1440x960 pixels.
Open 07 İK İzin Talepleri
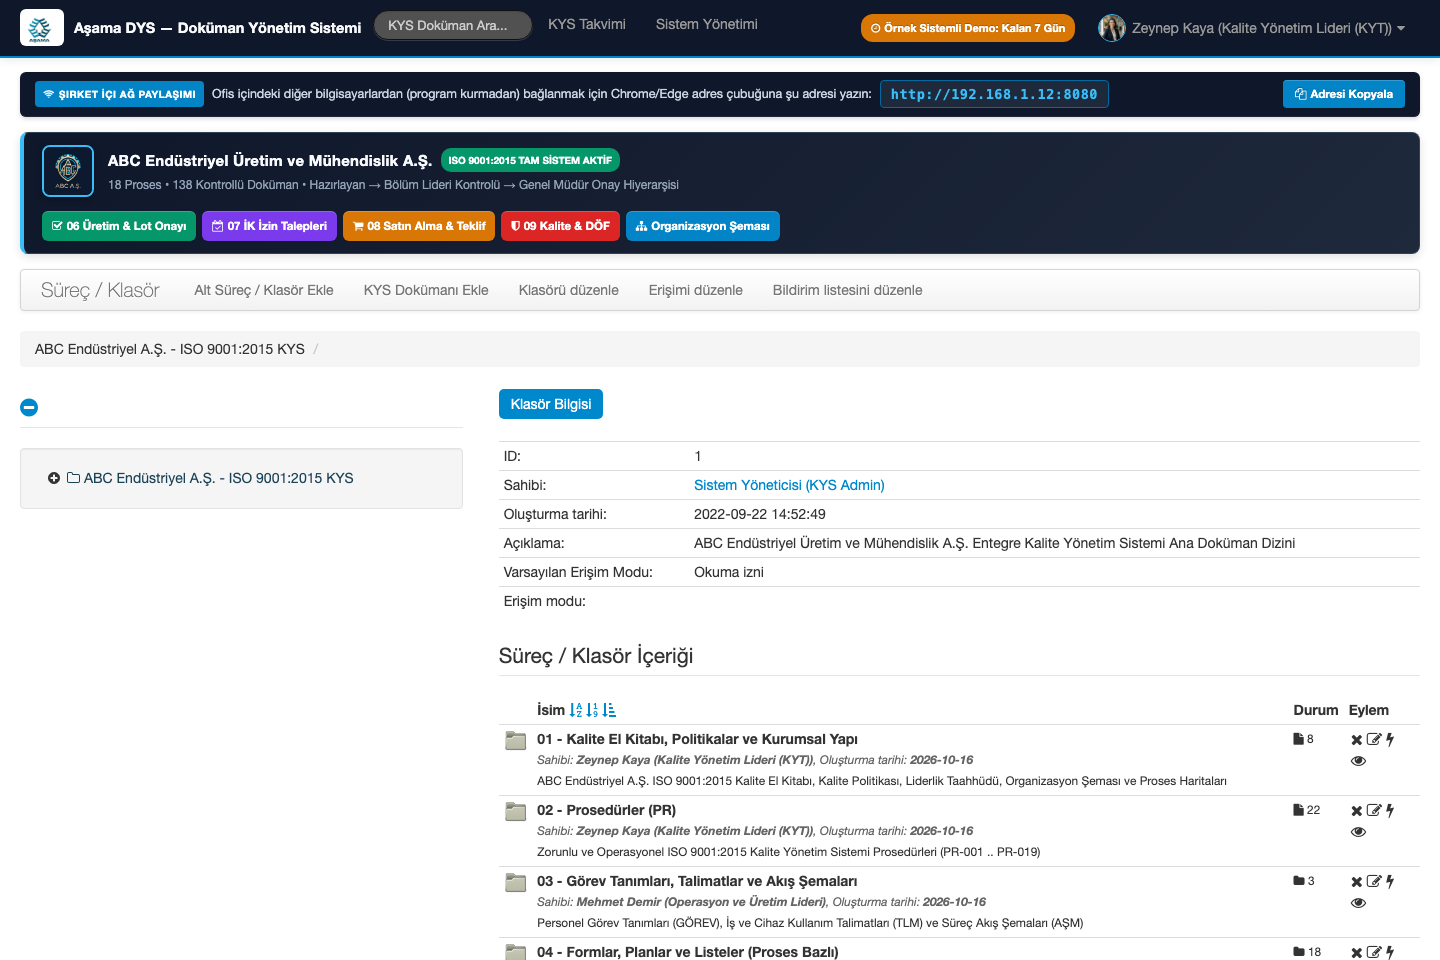[270, 226]
